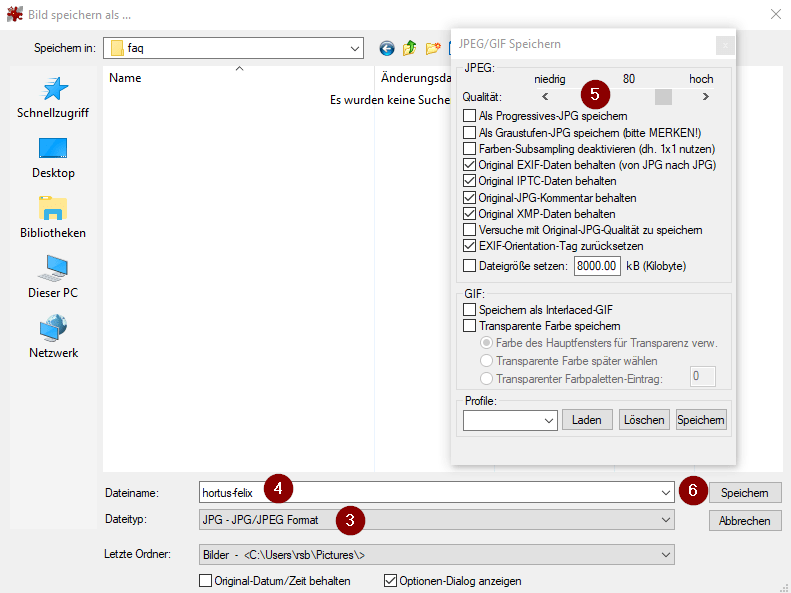Enable Als Progressives-JPG speichern

pyautogui.click(x=470, y=117)
